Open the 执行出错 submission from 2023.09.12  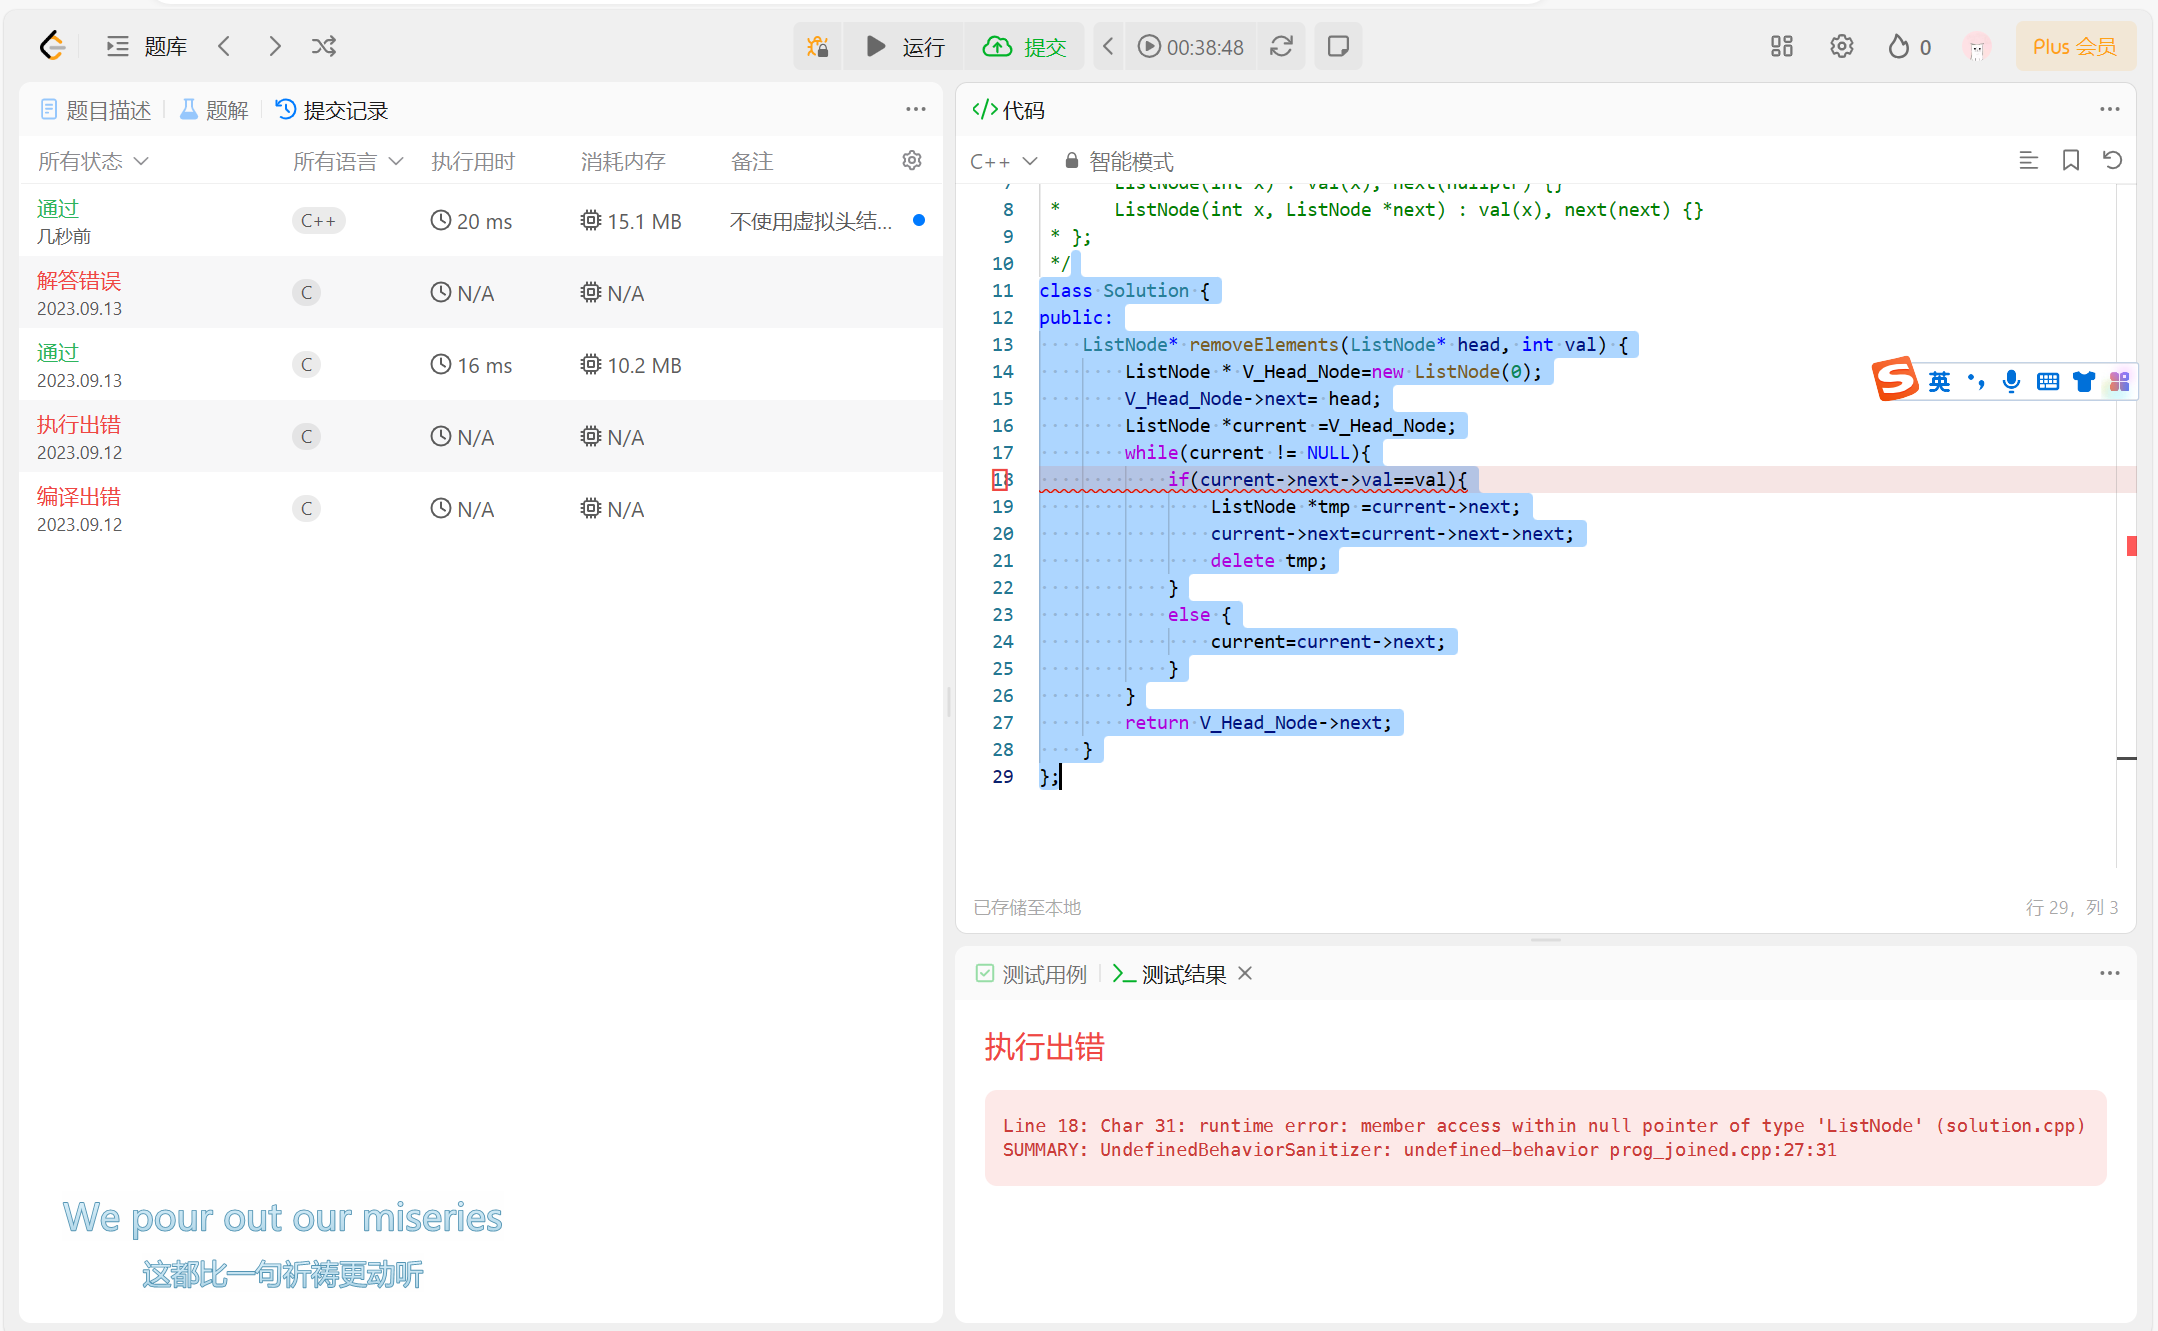pyautogui.click(x=480, y=436)
